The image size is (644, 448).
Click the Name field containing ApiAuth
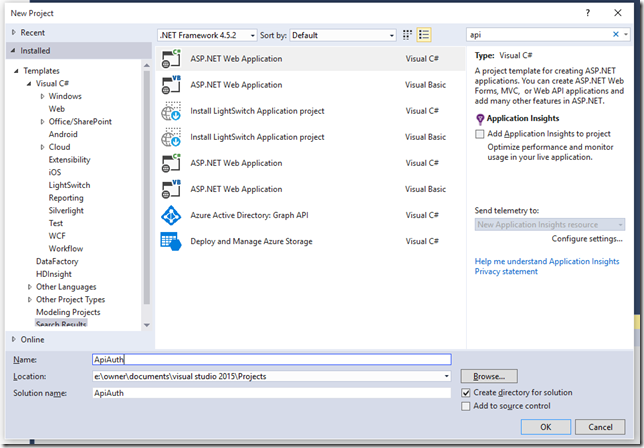272,360
